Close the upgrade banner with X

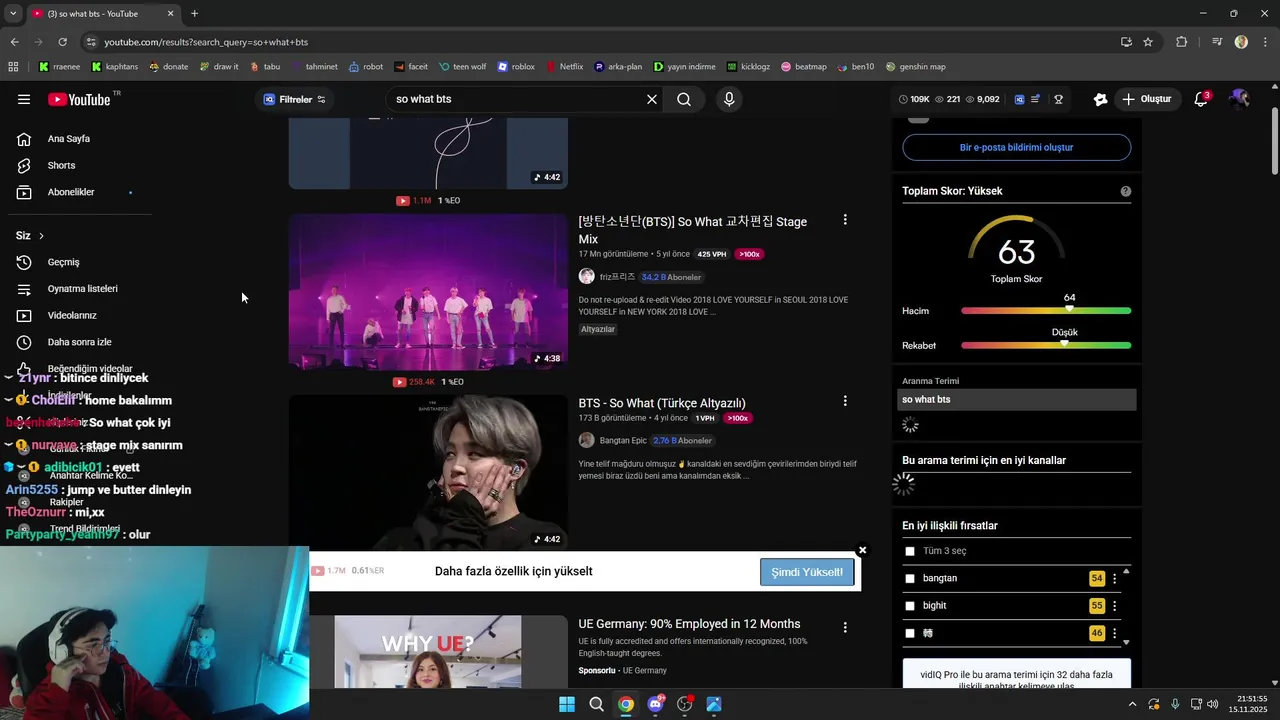pos(862,550)
